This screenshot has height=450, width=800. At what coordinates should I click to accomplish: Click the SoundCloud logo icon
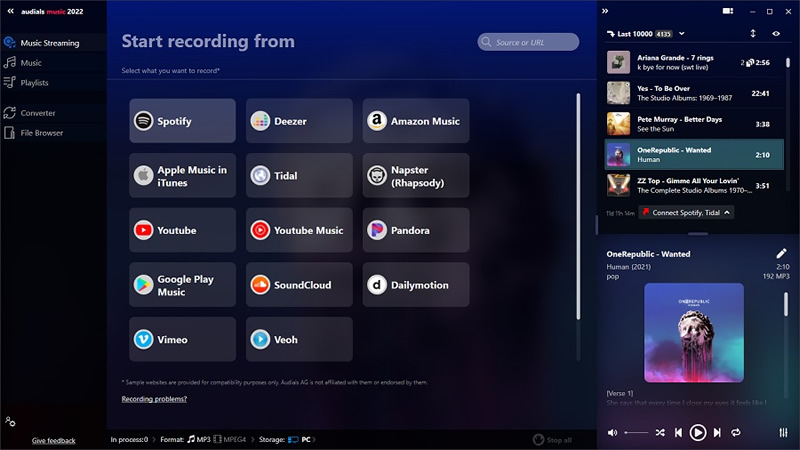(x=260, y=285)
